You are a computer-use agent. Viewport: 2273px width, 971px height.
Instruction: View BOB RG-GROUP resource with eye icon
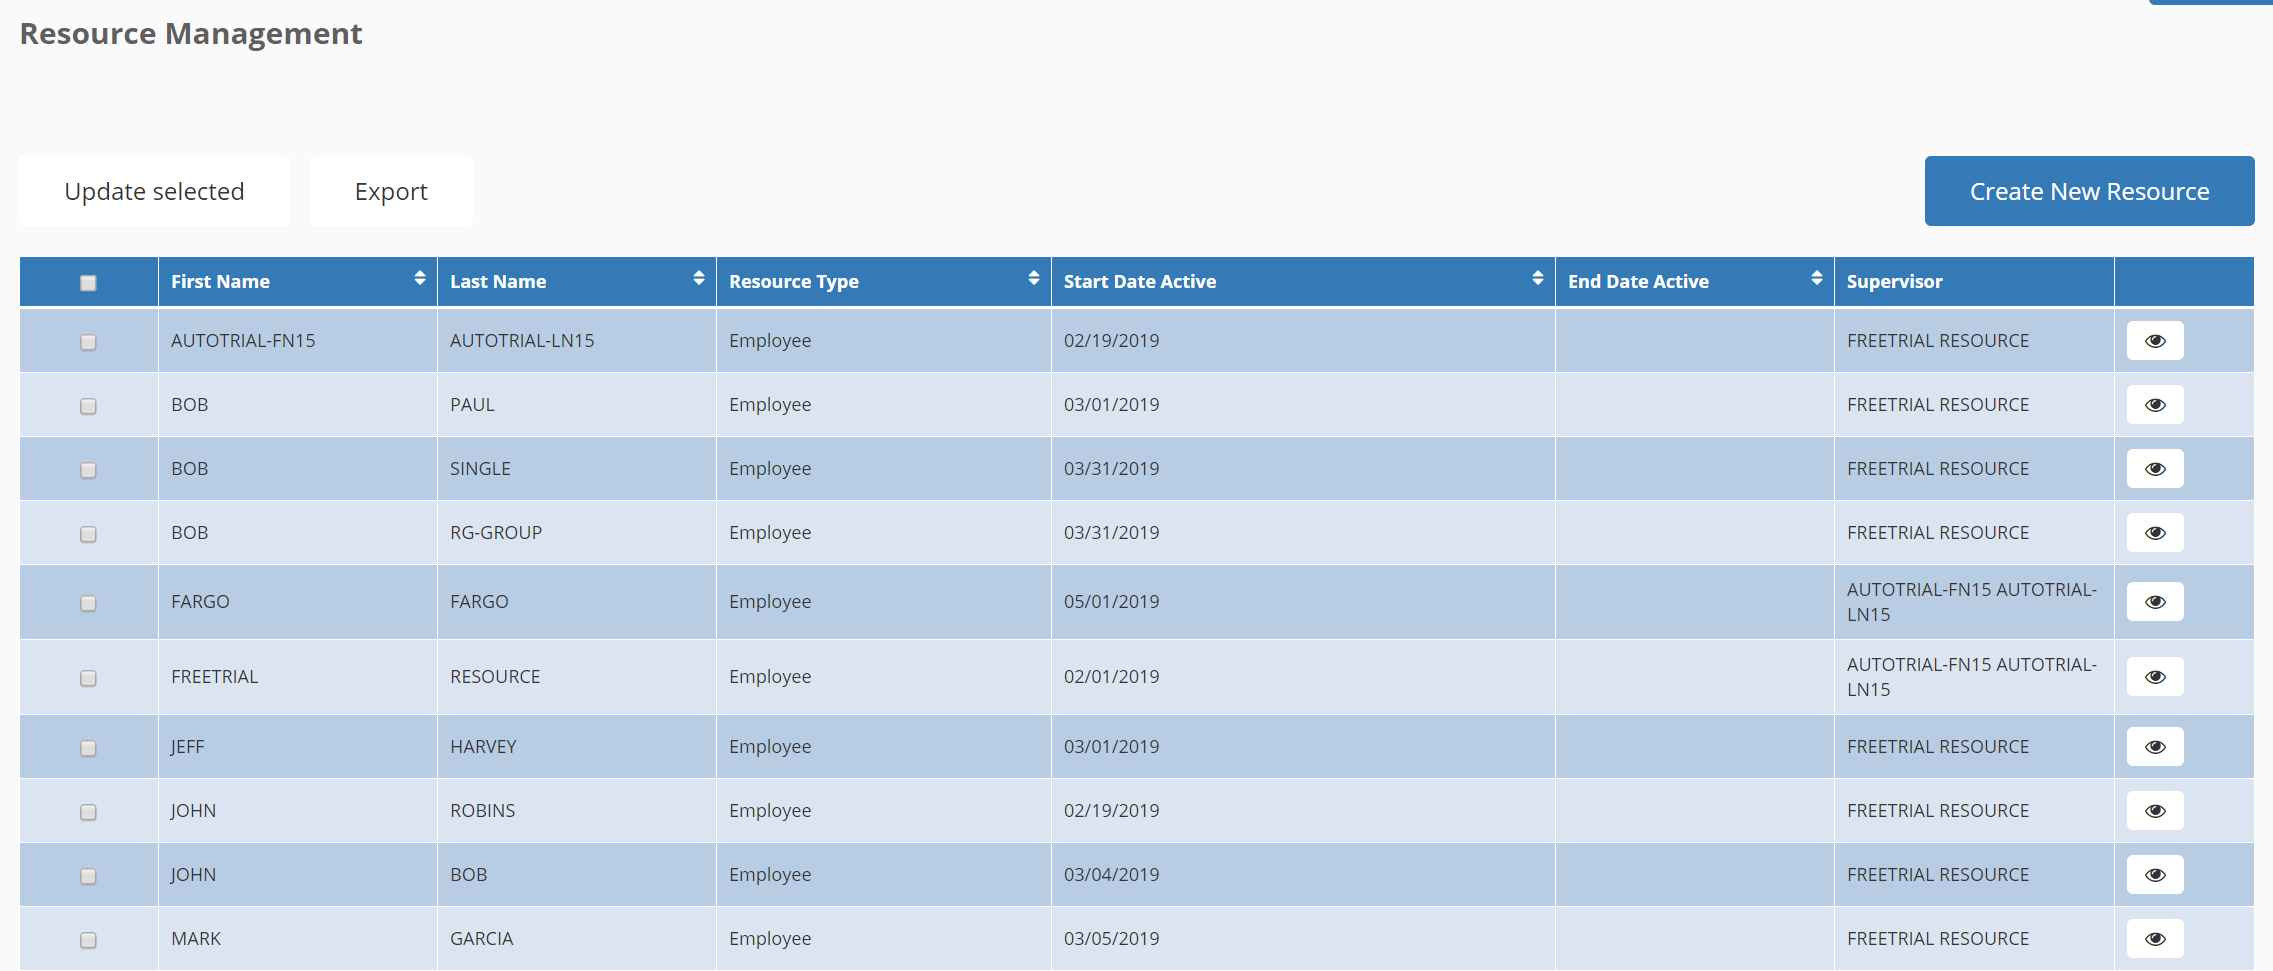point(2154,533)
